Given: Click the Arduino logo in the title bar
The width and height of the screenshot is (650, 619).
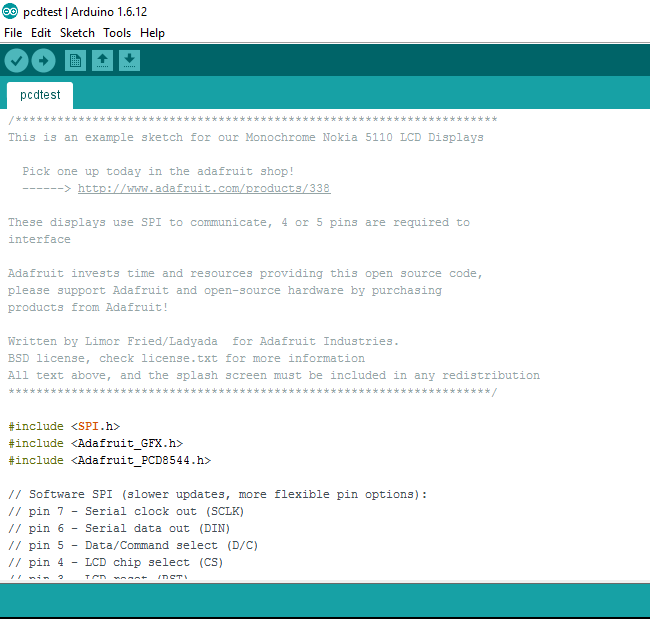Looking at the screenshot, I should [x=10, y=11].
